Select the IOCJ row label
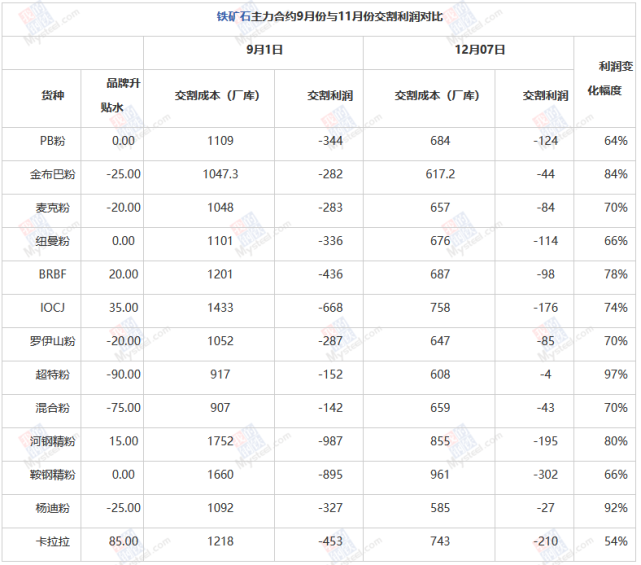The width and height of the screenshot is (641, 565). coord(52,308)
